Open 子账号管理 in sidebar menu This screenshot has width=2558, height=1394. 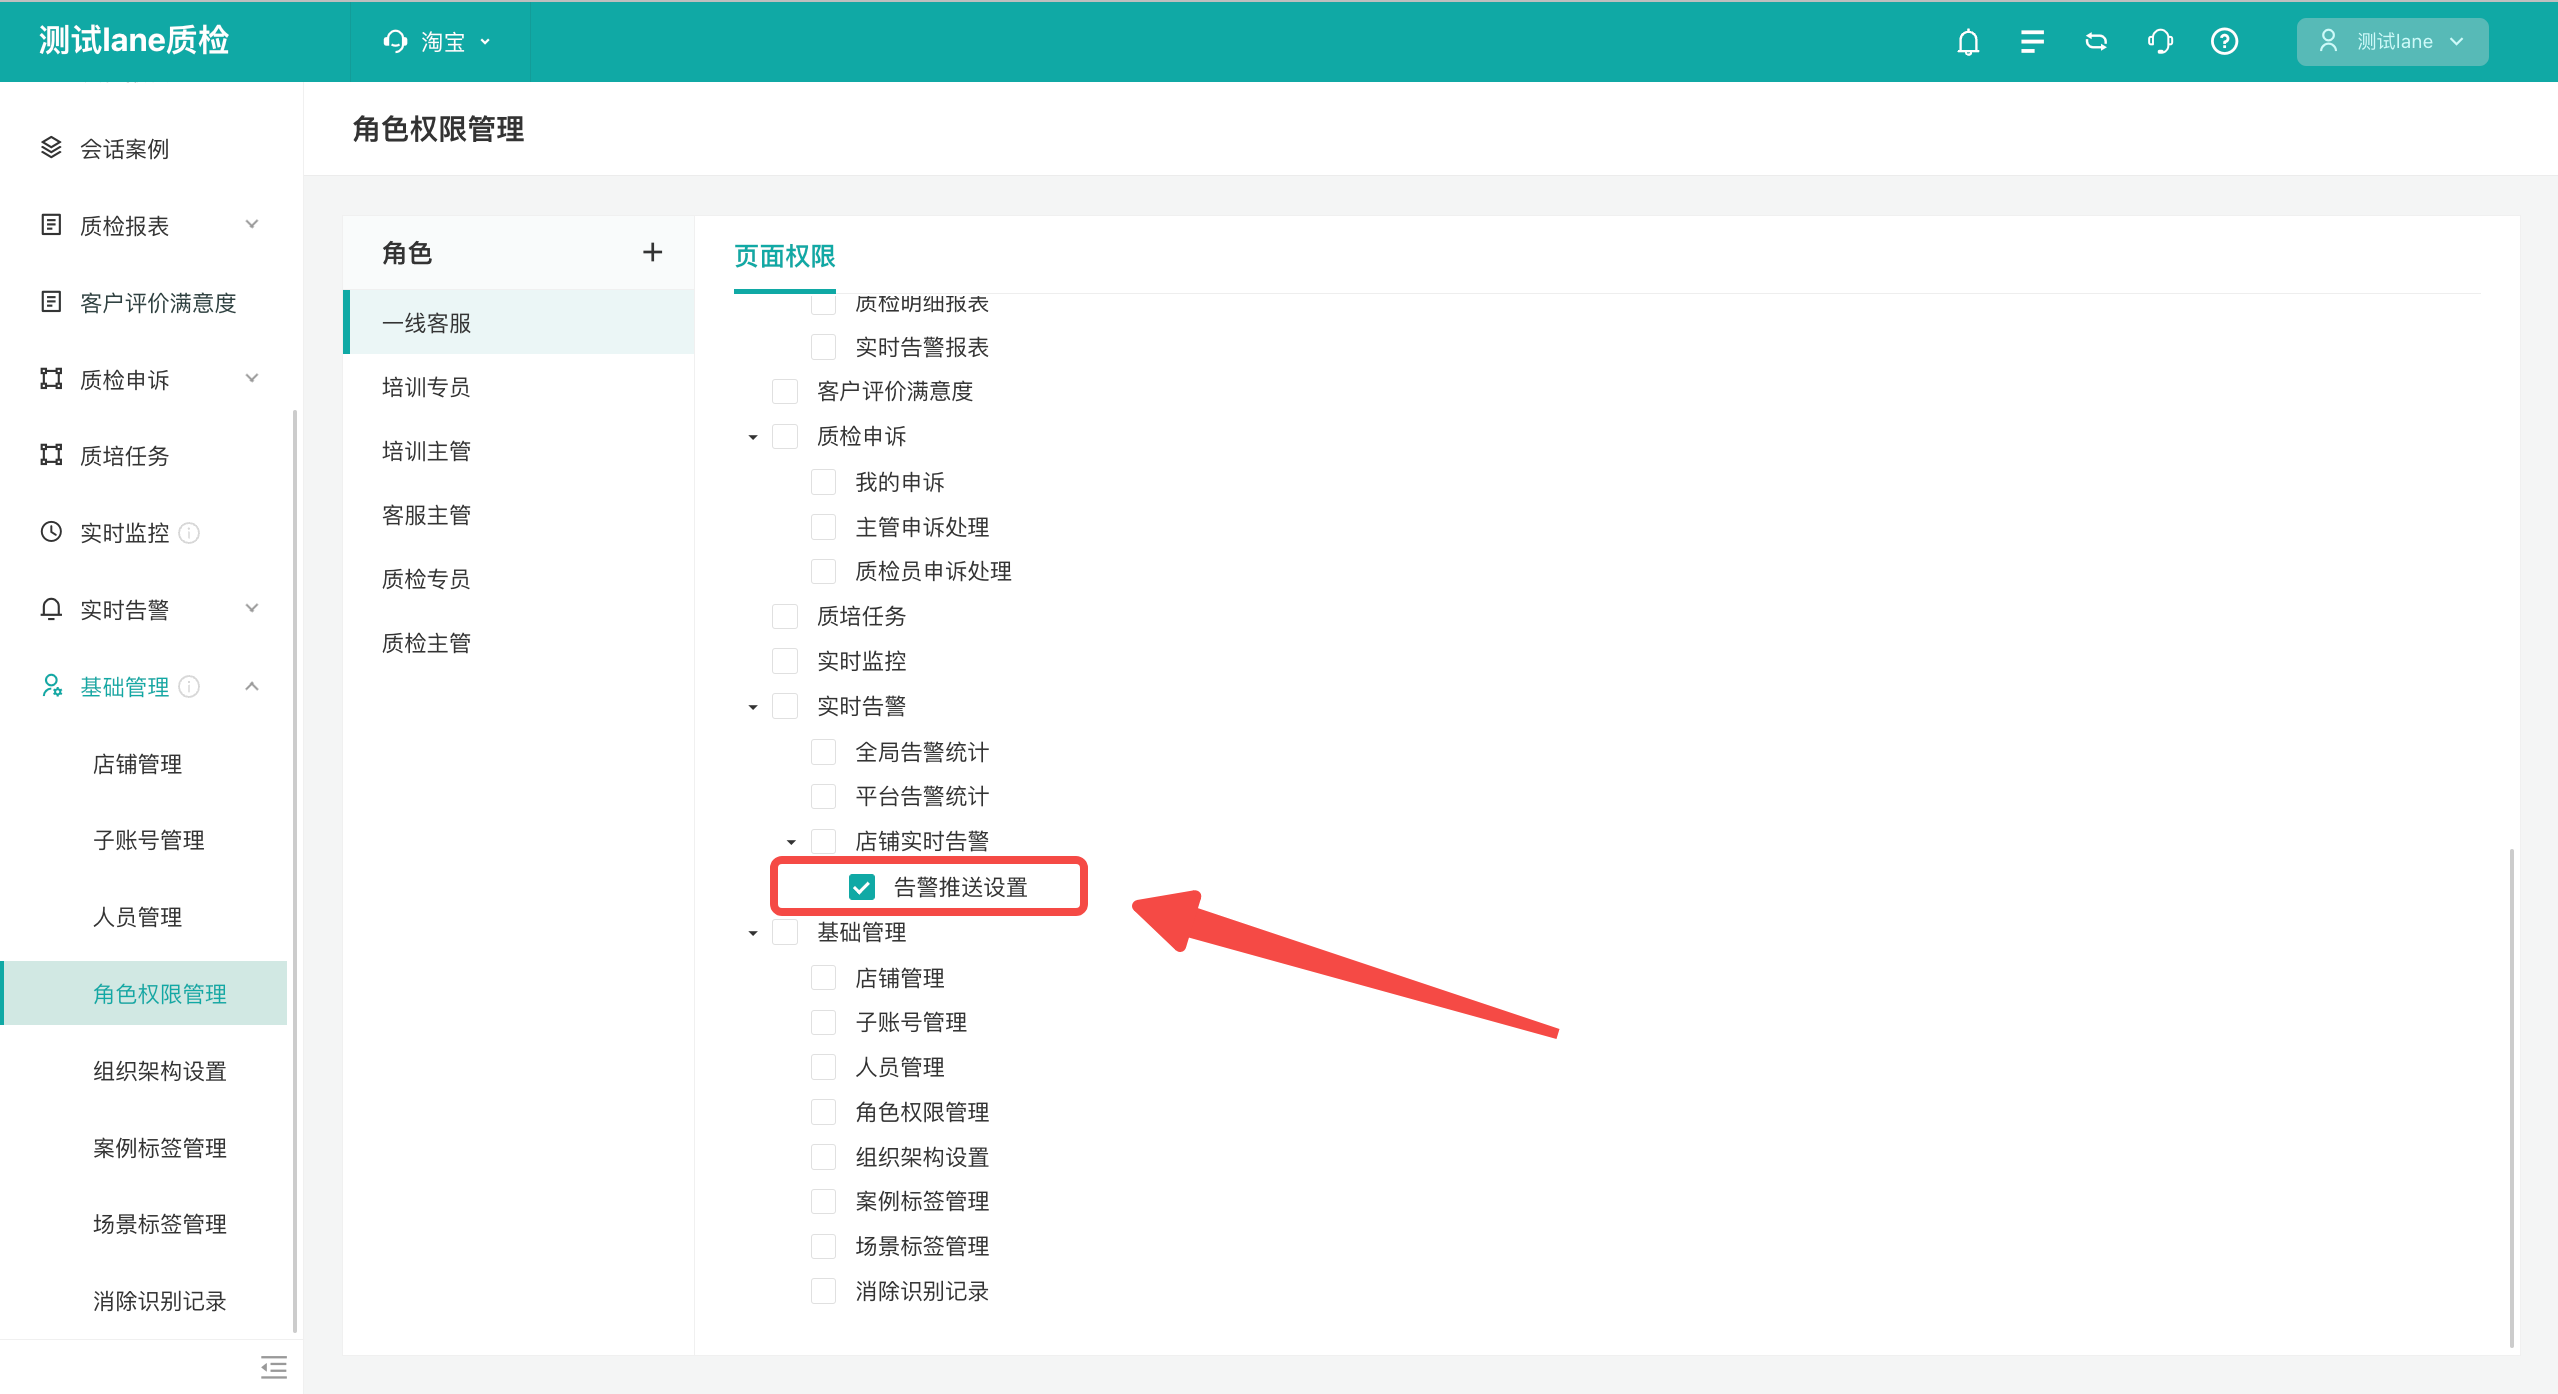click(x=149, y=840)
